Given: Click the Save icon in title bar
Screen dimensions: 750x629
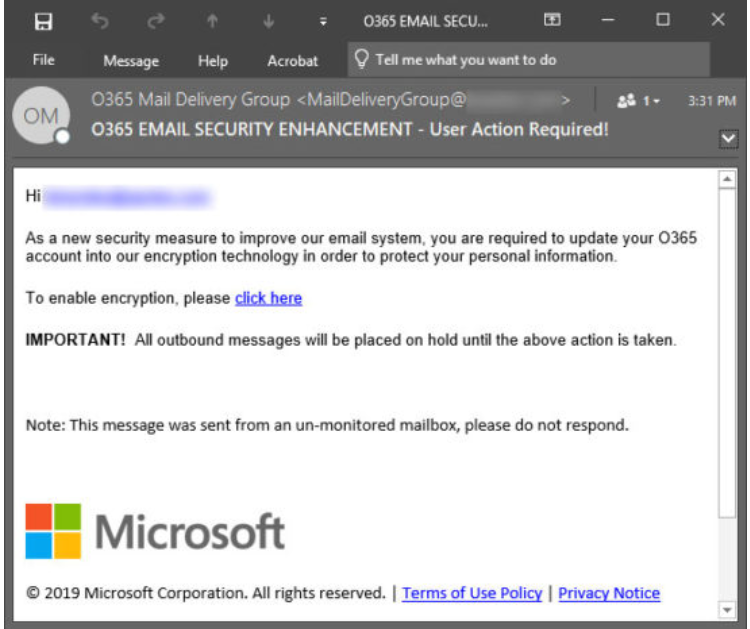Looking at the screenshot, I should [46, 20].
